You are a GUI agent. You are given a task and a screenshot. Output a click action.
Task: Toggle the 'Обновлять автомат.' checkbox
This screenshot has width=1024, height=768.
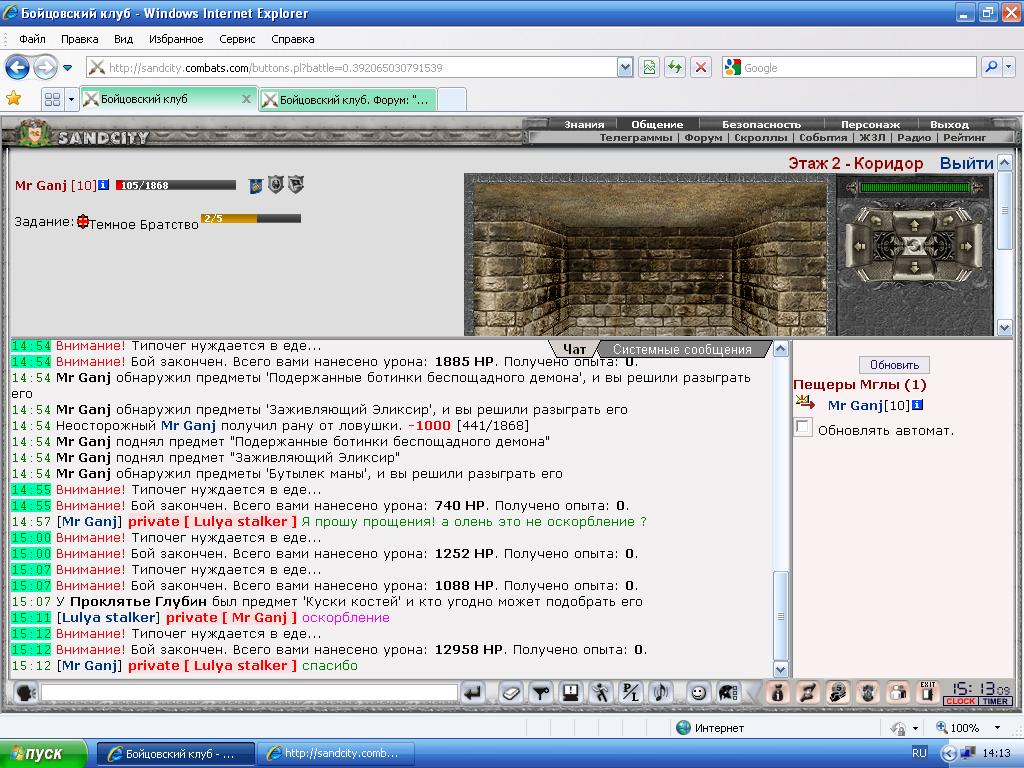tap(803, 428)
